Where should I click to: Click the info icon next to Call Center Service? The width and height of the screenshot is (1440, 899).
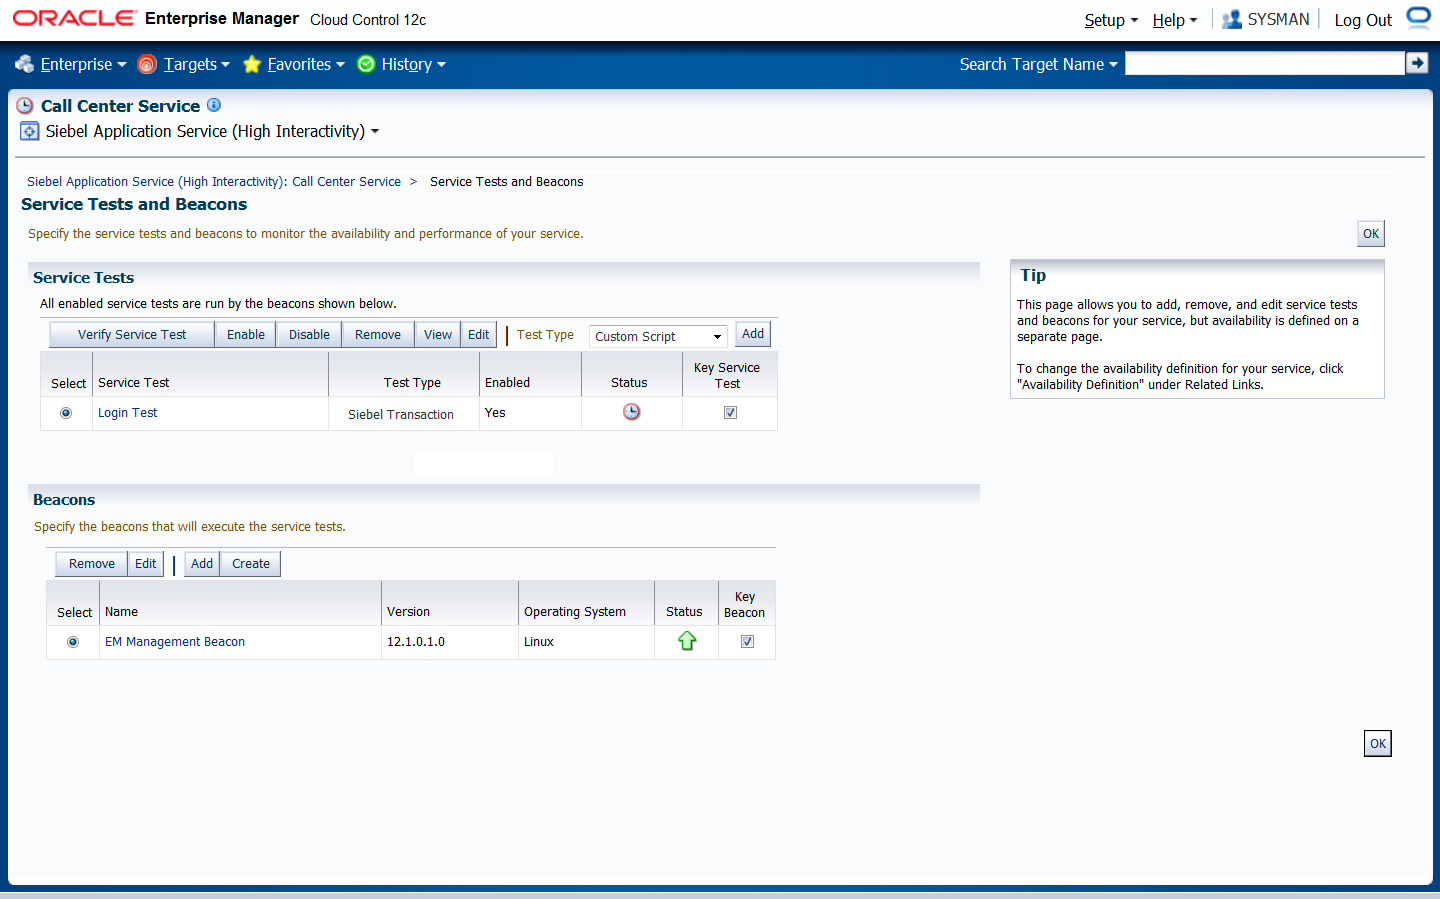coord(214,105)
